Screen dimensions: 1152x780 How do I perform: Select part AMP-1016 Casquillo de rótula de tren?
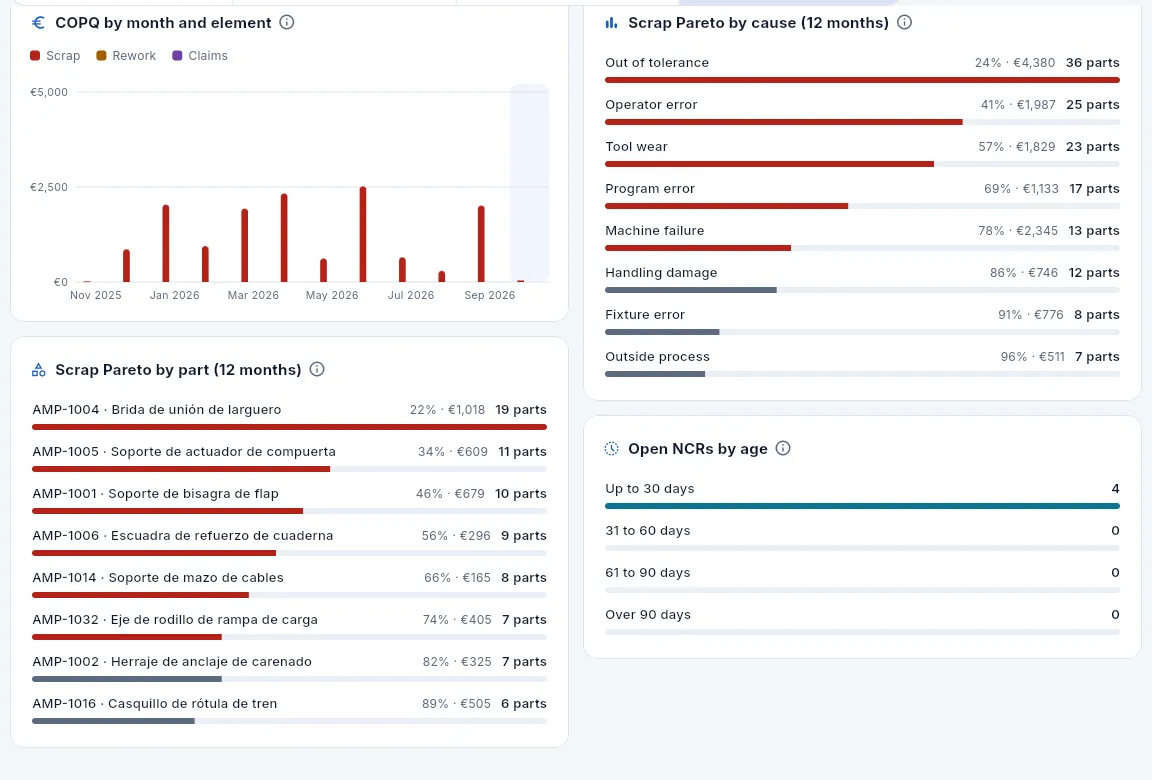coord(155,704)
